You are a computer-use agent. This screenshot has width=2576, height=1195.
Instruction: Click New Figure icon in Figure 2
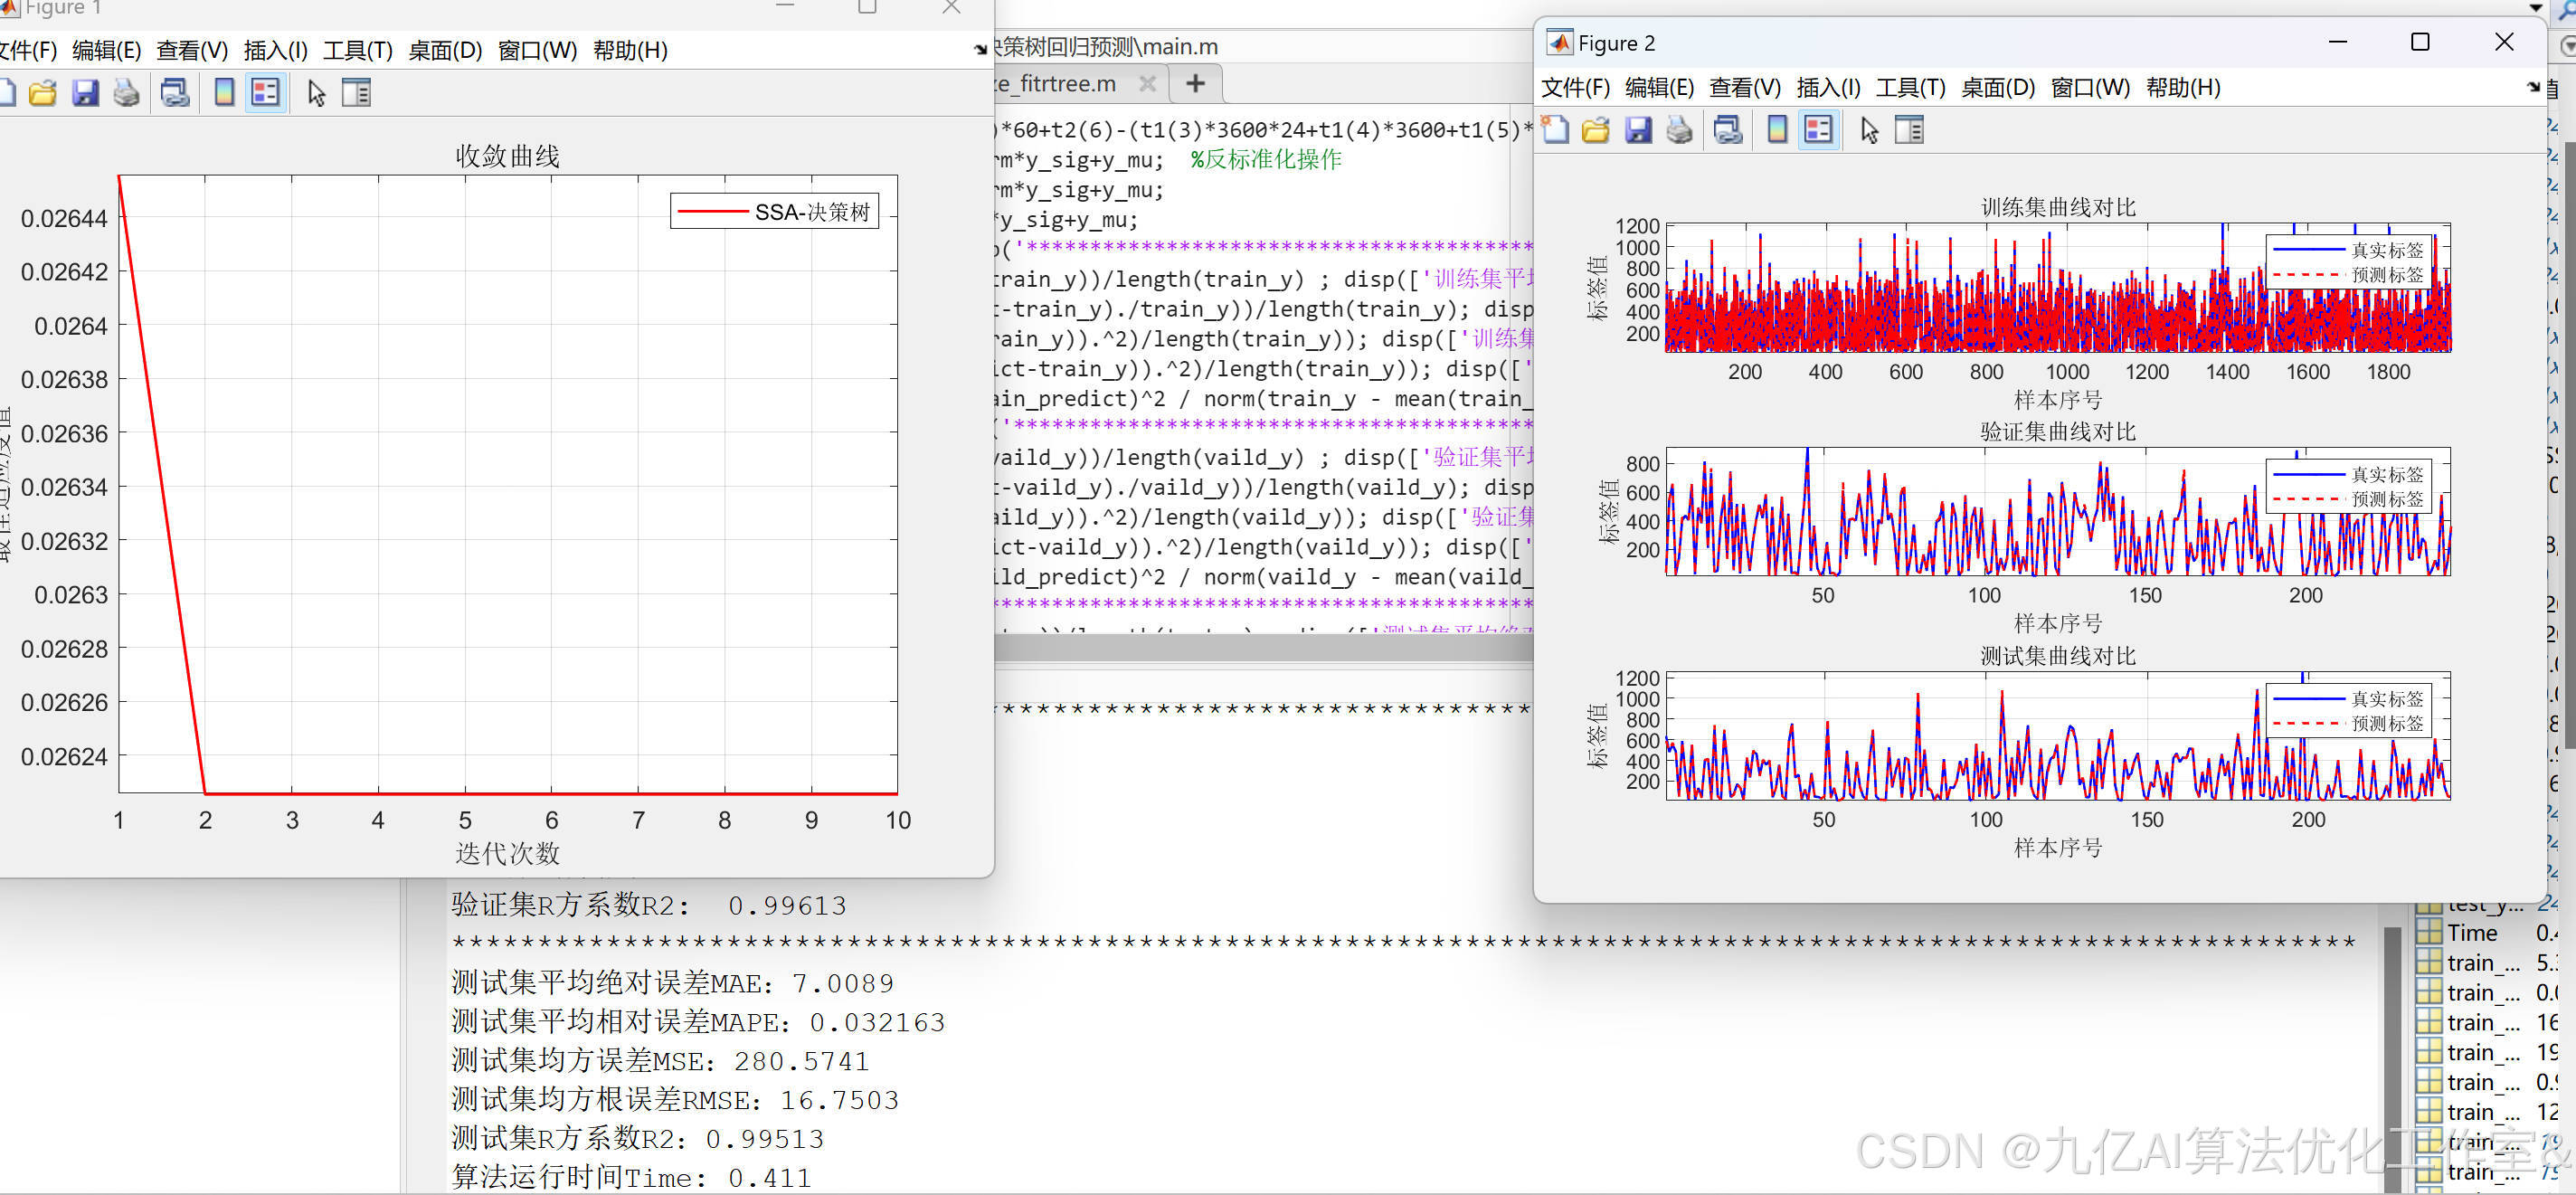click(x=1555, y=130)
